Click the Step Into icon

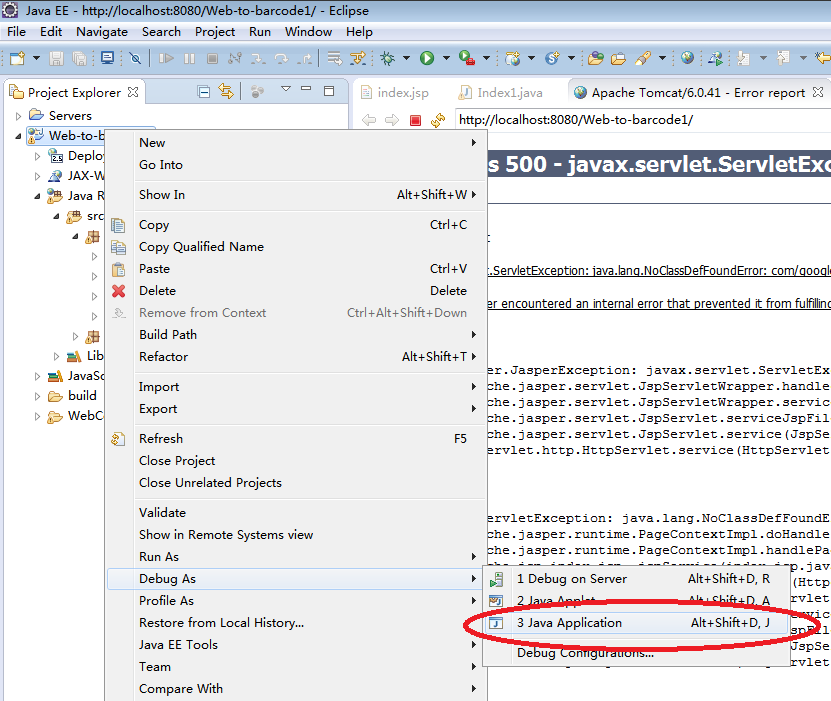tap(258, 58)
